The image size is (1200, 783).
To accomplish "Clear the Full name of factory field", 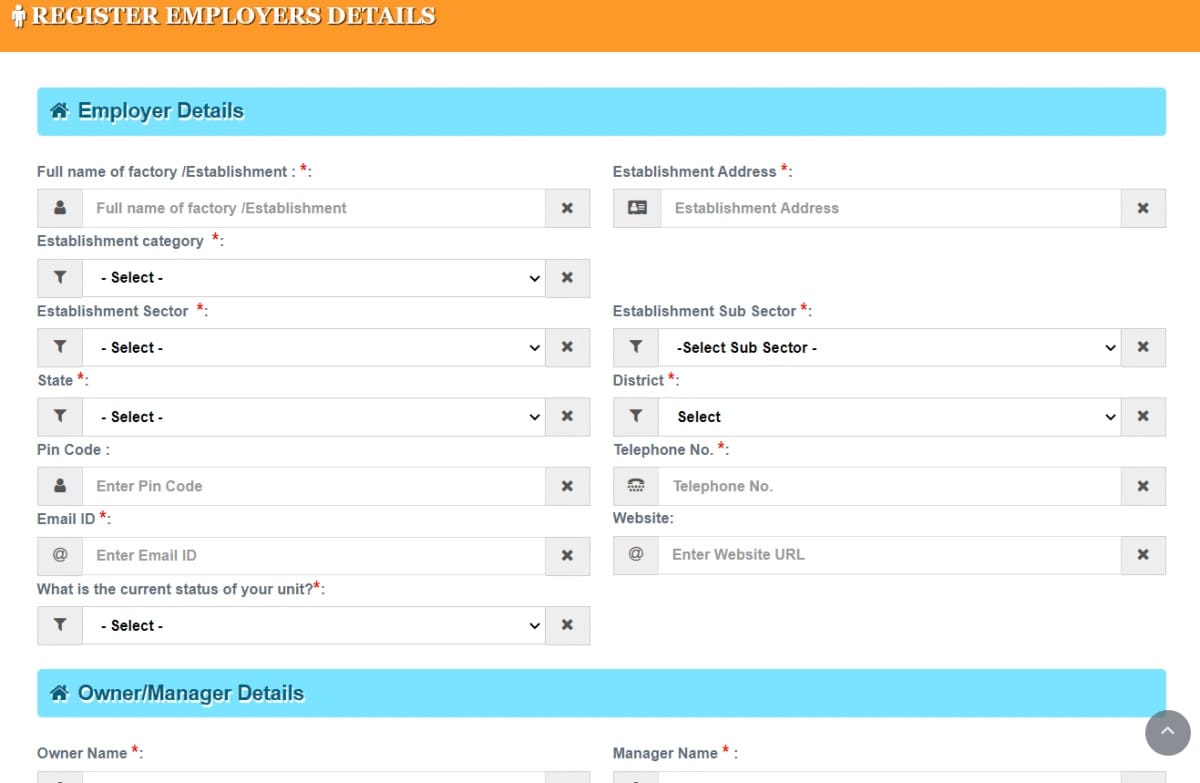I will (x=567, y=208).
